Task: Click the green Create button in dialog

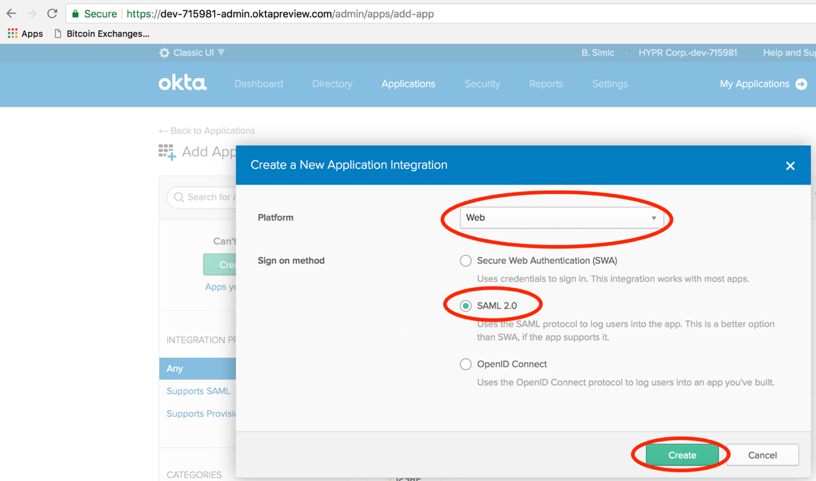Action: pos(682,455)
